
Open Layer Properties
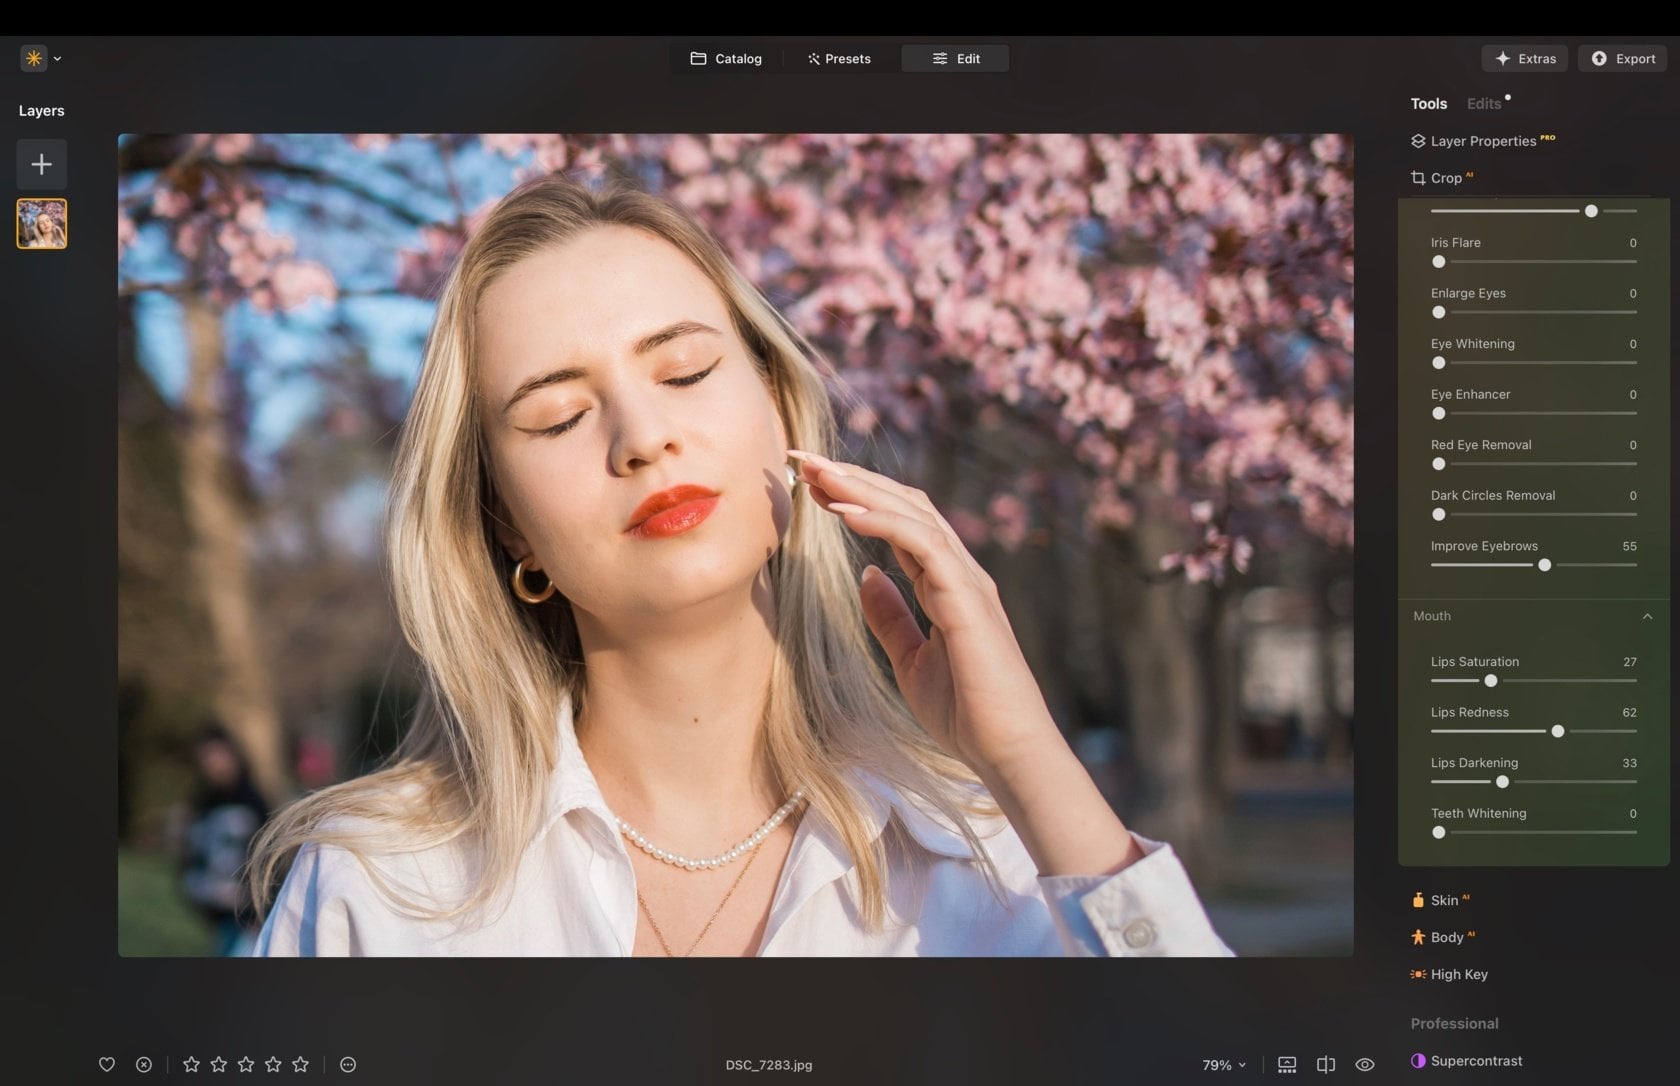coord(1483,140)
